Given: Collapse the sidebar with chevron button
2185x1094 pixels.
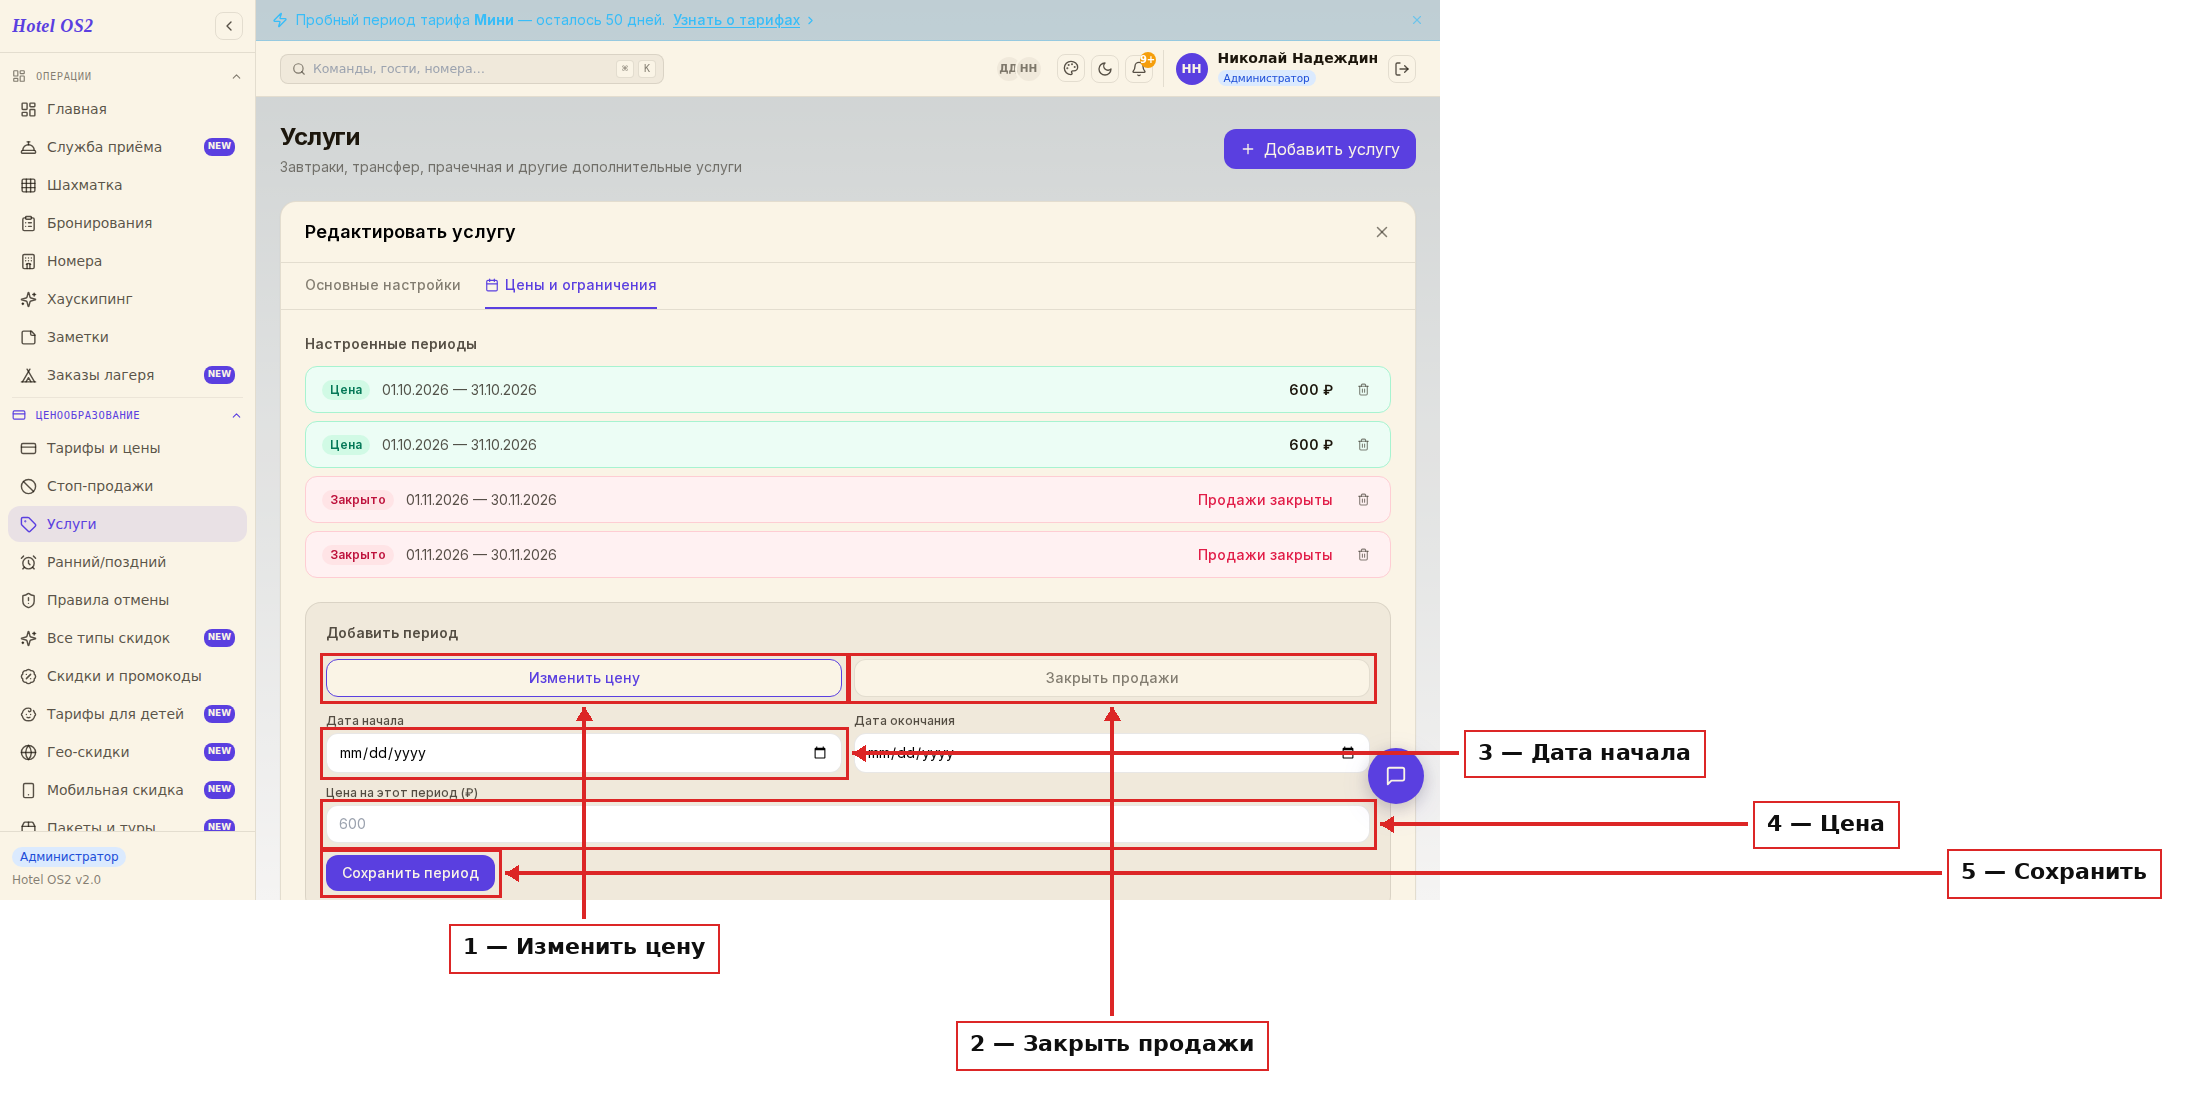Looking at the screenshot, I should pos(229,26).
